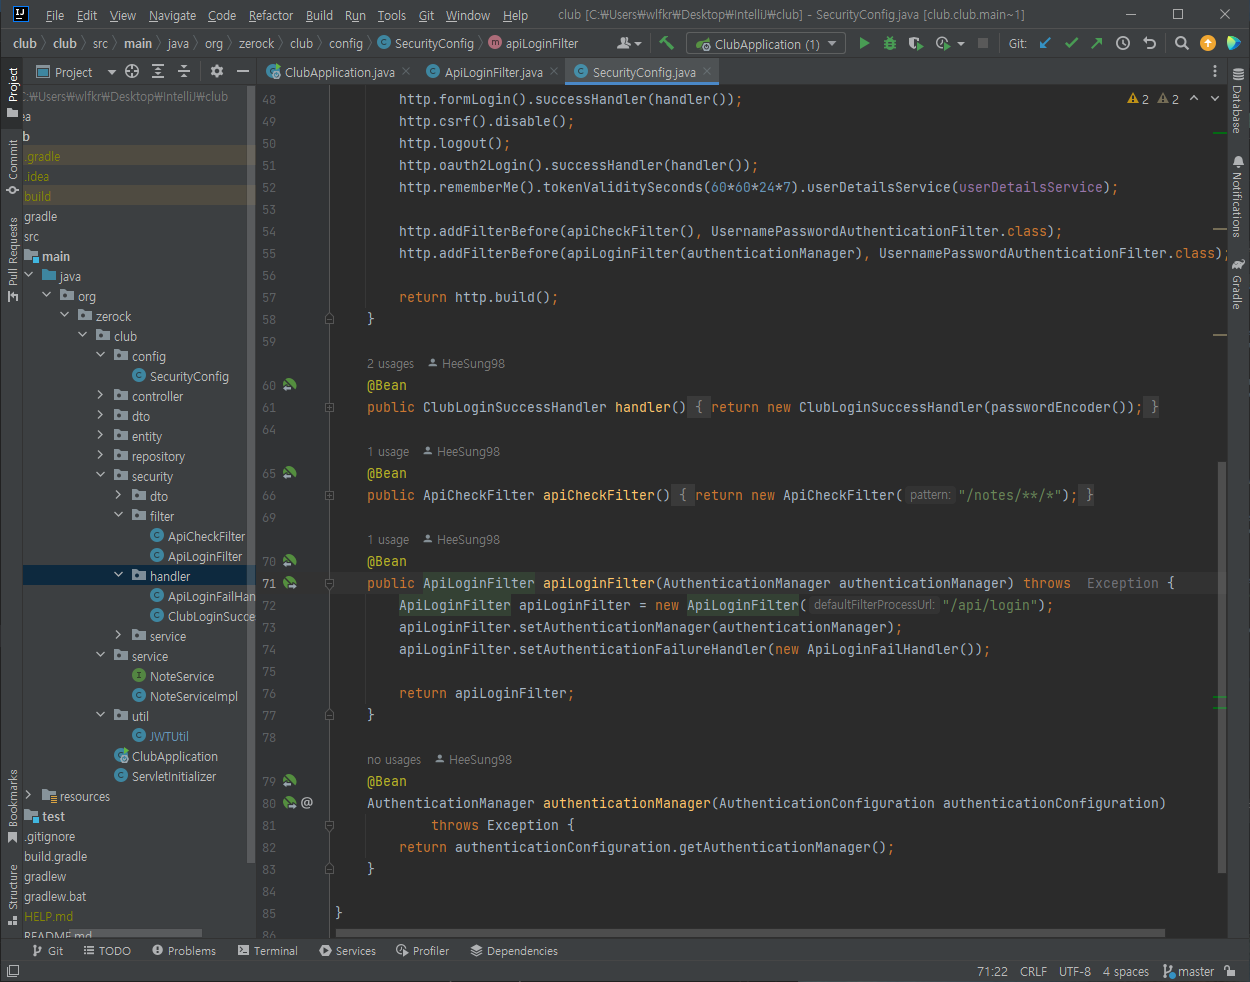
Task: Open Search Everywhere magnifier icon
Action: pyautogui.click(x=1181, y=43)
